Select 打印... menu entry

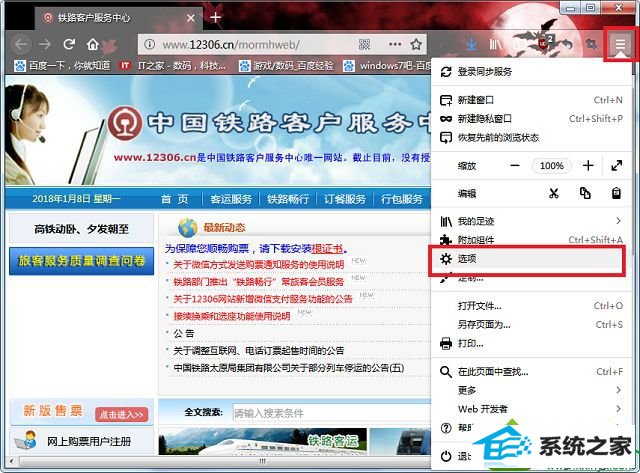[x=531, y=343]
